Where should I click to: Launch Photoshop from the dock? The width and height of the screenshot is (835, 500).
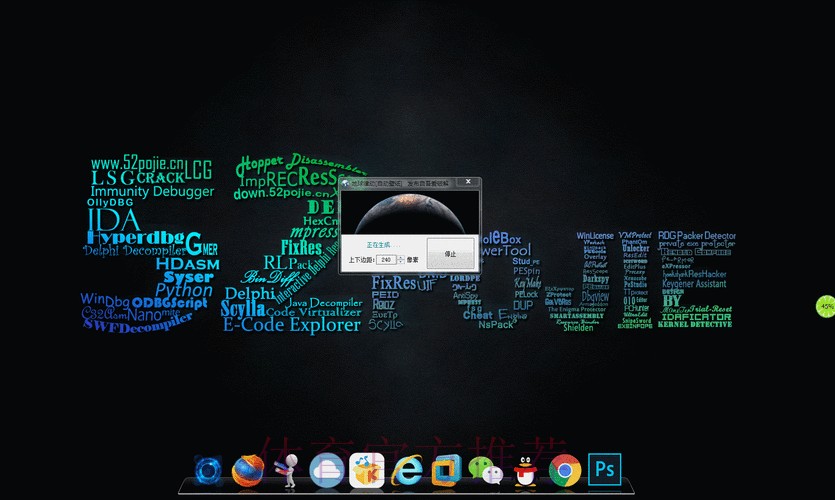coord(604,468)
